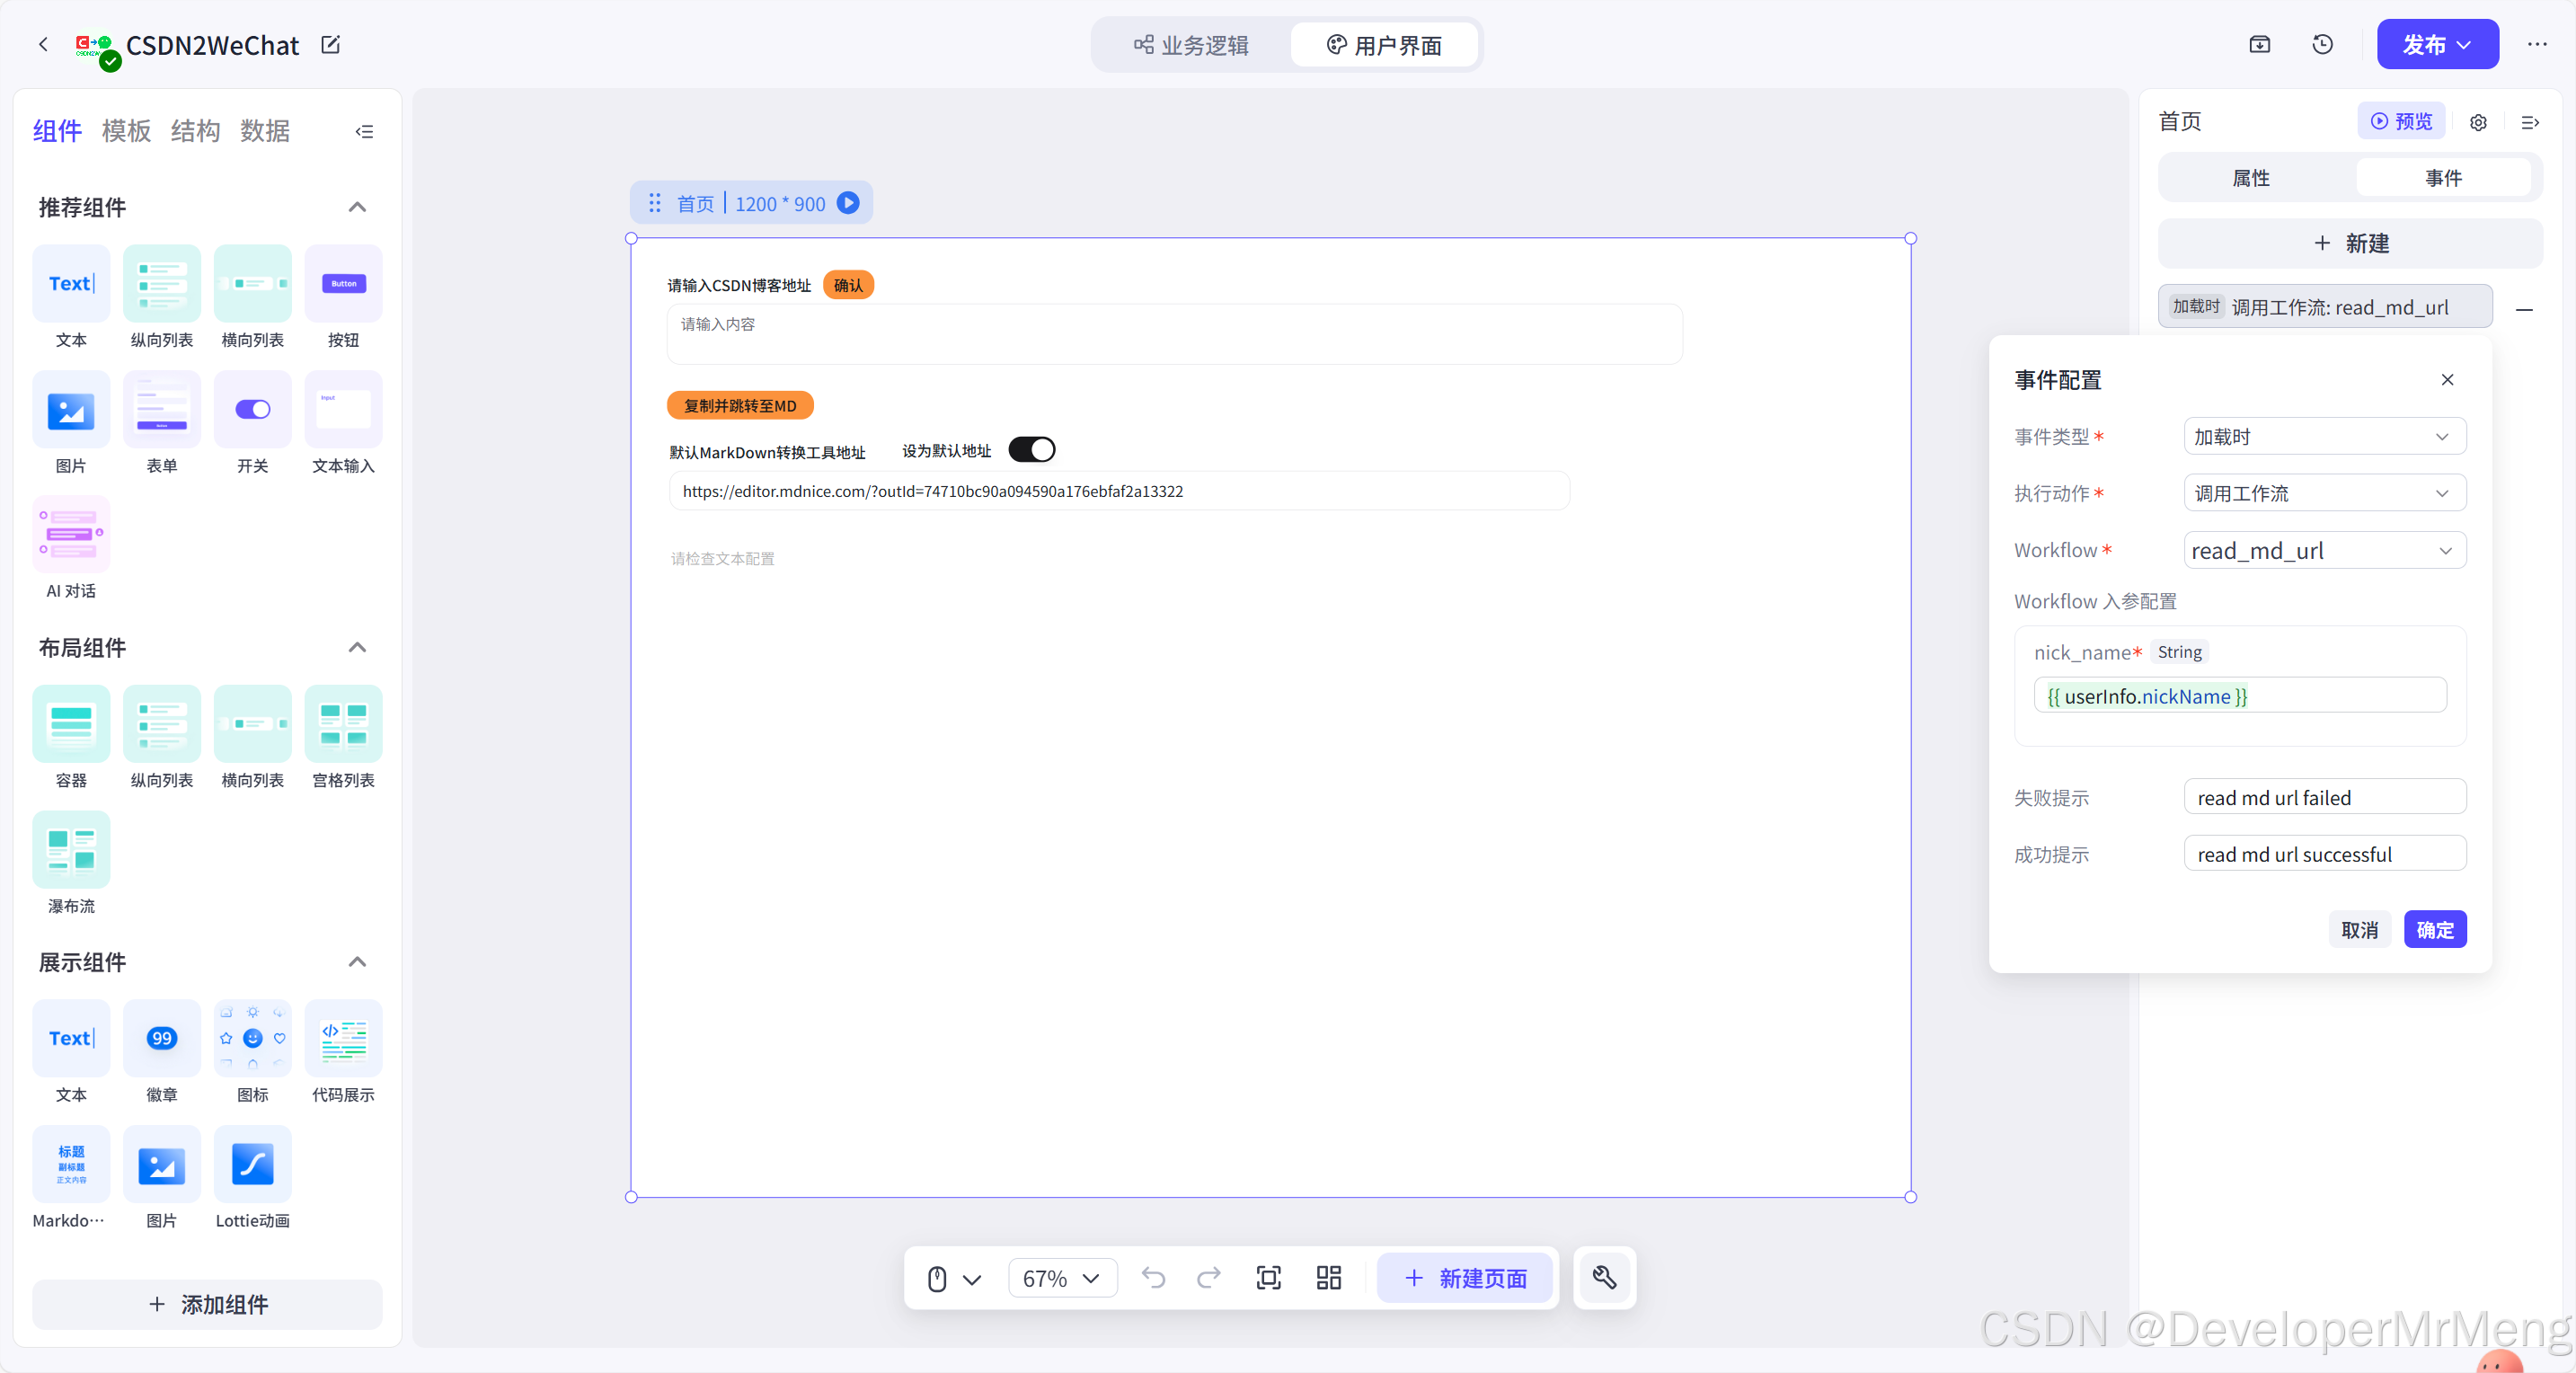
Task: Open the version history clock icon
Action: click(x=2322, y=44)
